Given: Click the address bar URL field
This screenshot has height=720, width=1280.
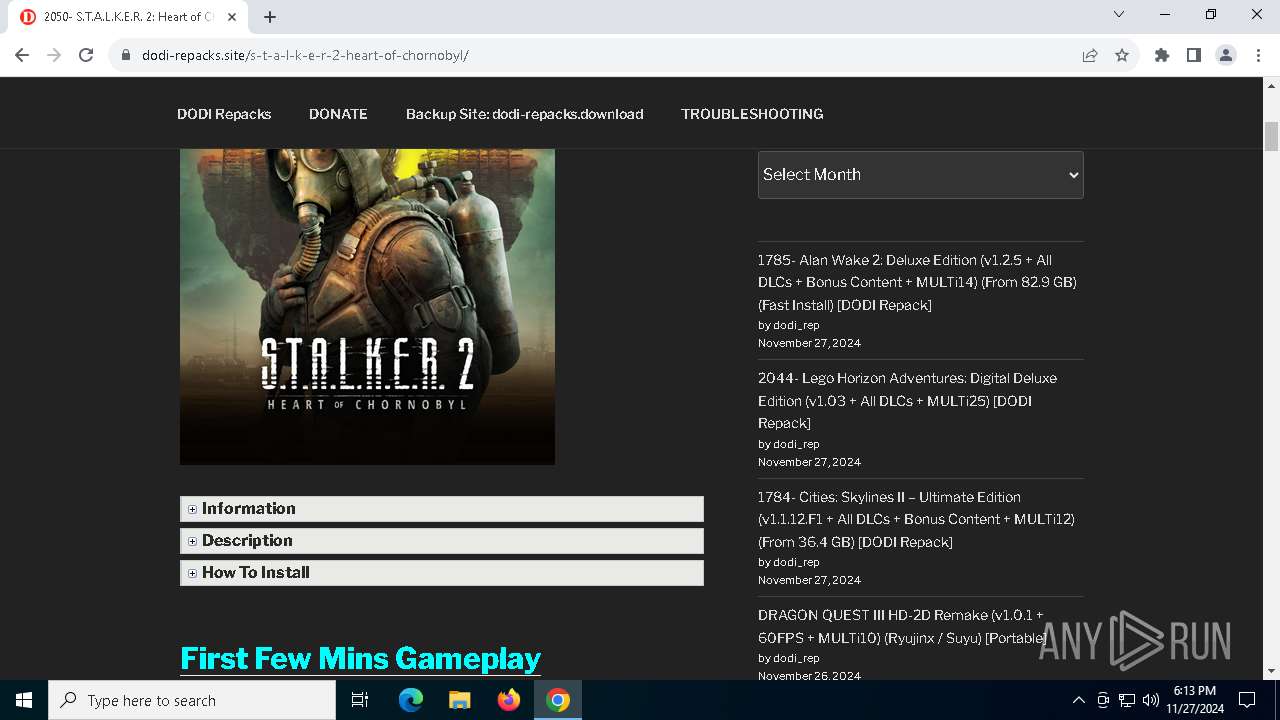Looking at the screenshot, I should pos(600,55).
